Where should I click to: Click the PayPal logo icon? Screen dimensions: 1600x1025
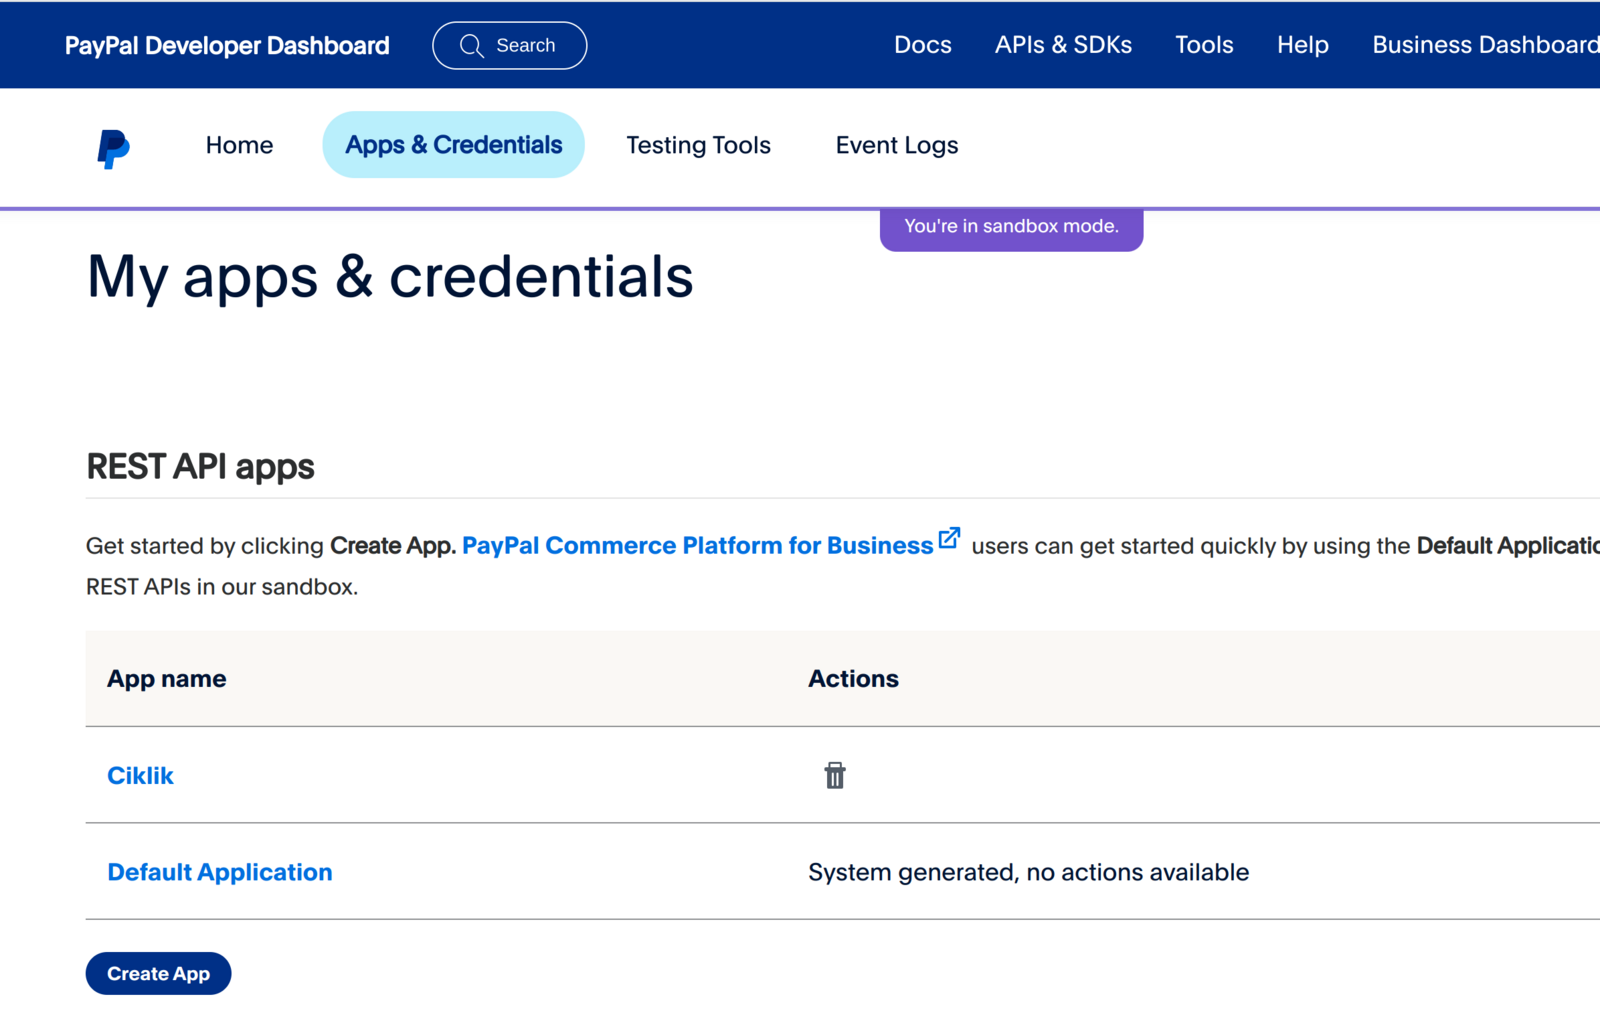pos(113,148)
